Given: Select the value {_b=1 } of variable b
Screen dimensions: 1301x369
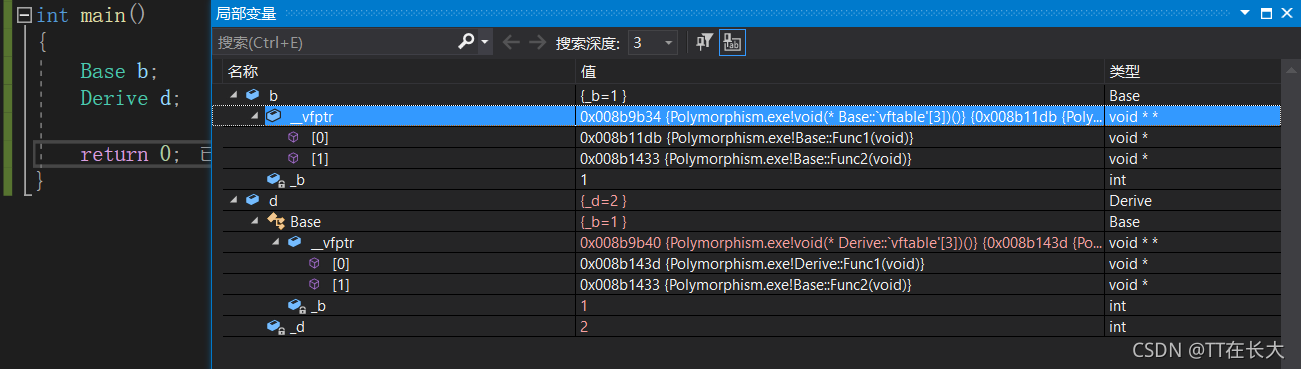Looking at the screenshot, I should pyautogui.click(x=603, y=95).
